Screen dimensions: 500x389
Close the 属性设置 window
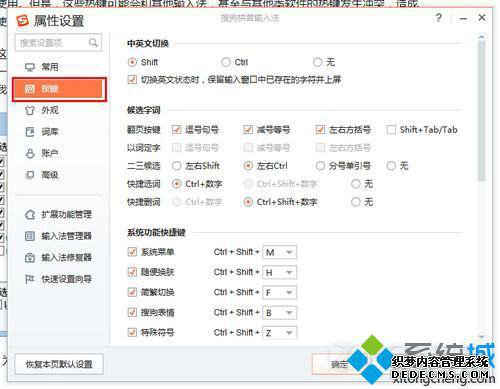[482, 17]
